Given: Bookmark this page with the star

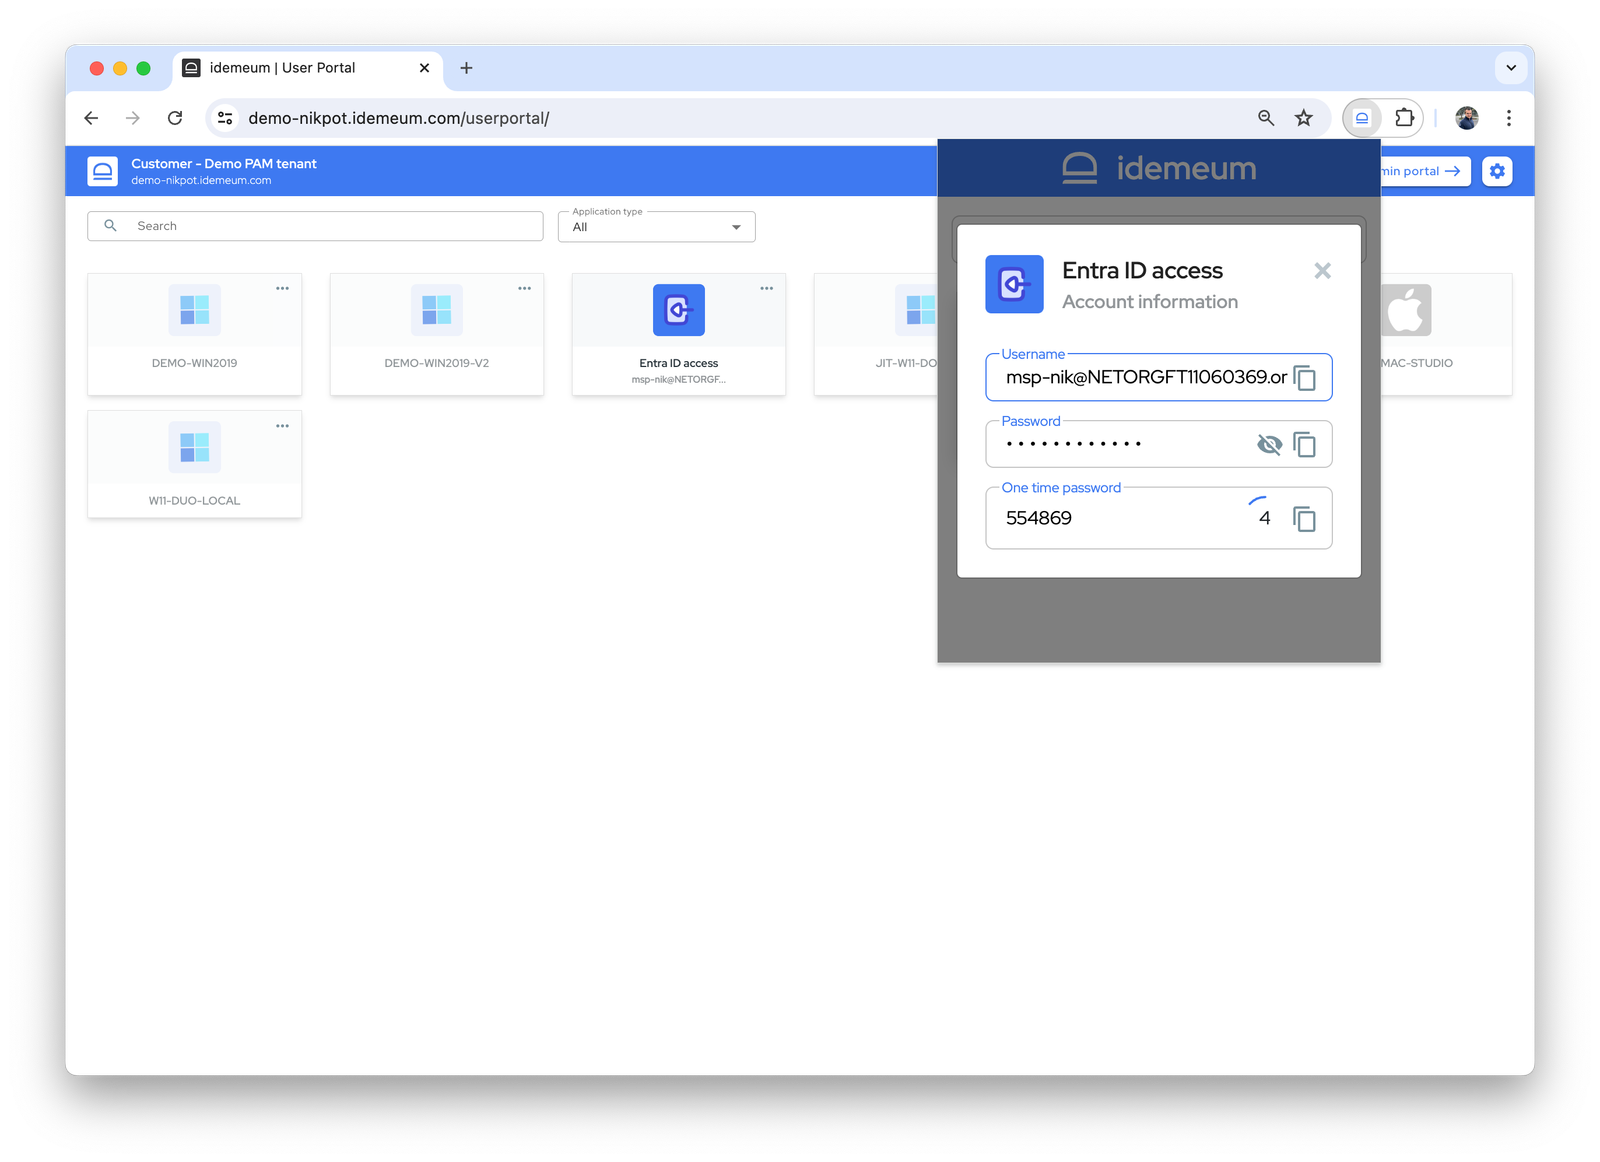Looking at the screenshot, I should (x=1303, y=118).
